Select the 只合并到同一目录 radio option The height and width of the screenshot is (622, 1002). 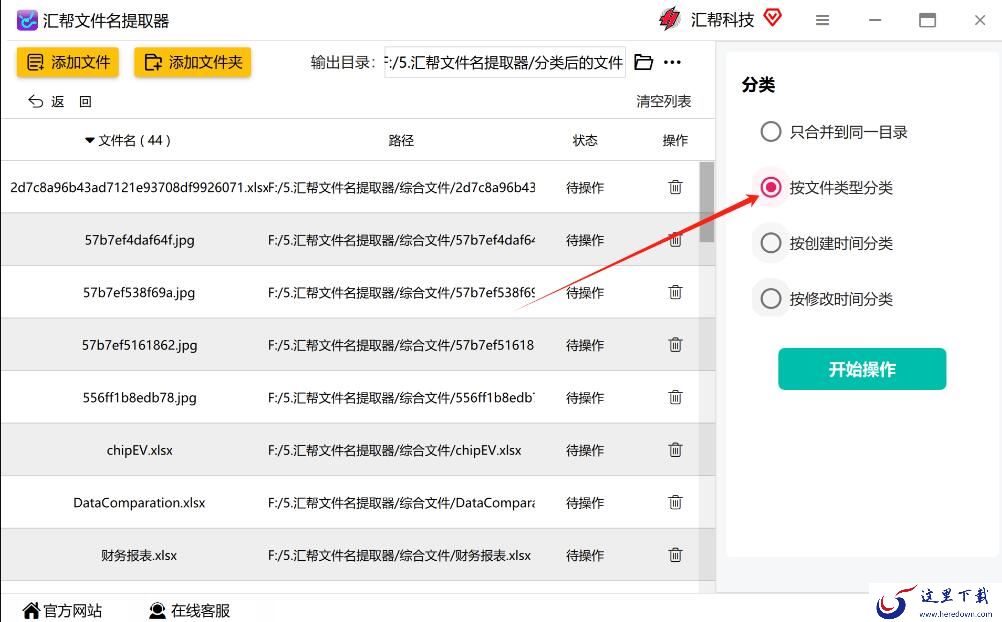click(x=771, y=132)
